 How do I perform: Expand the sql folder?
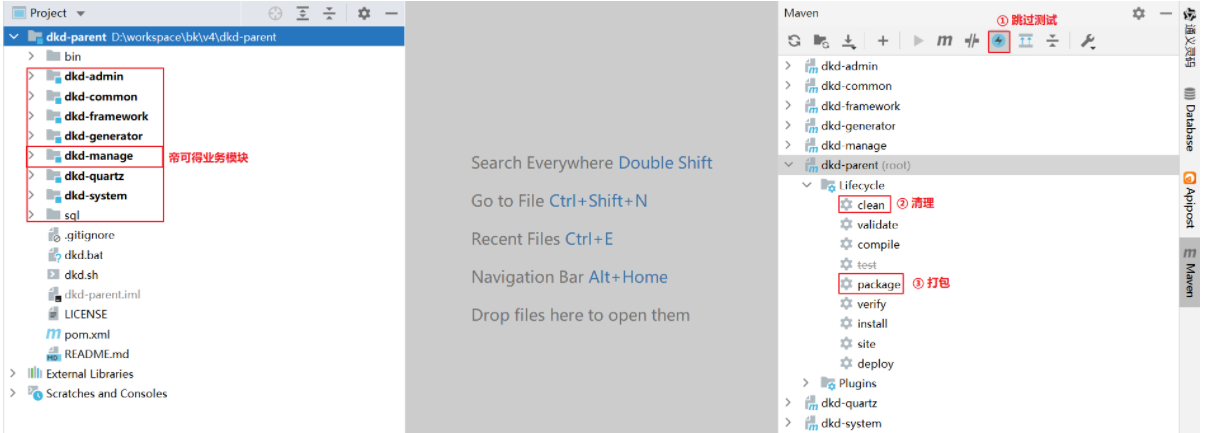click(32, 215)
